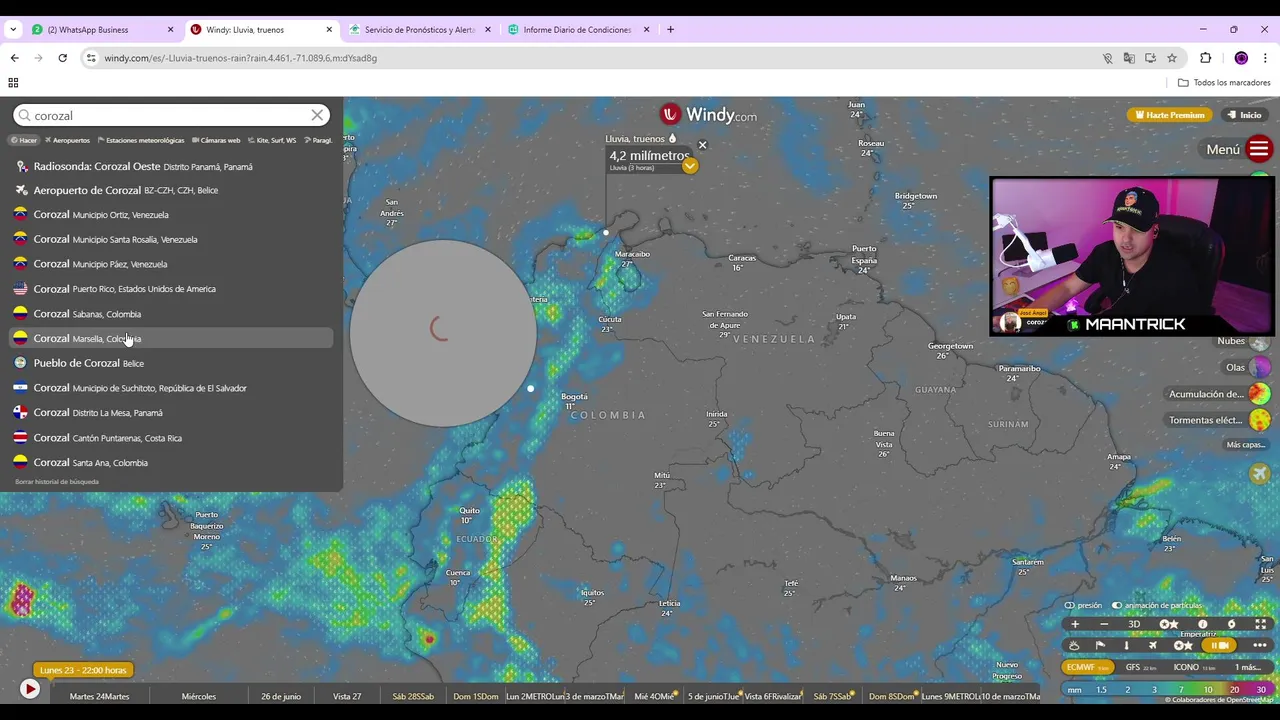Reload the page in Chrome

62,58
